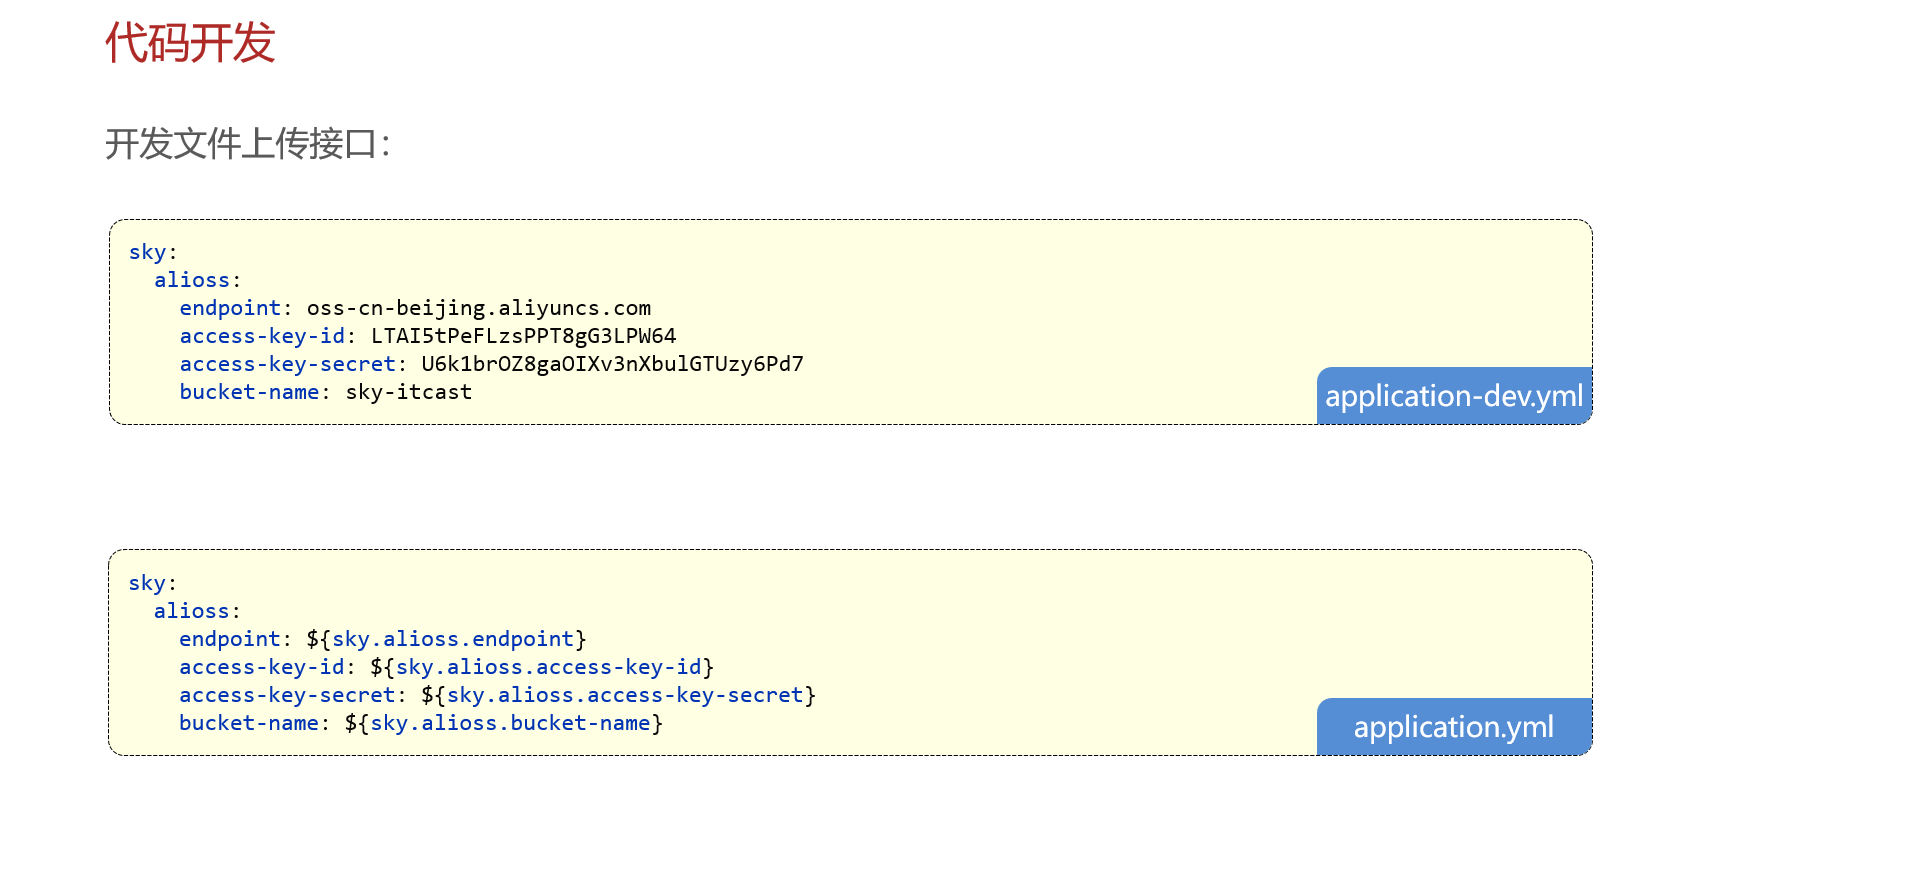Image resolution: width=1917 pixels, height=881 pixels.
Task: Click the bucket-name key in the application-dev.yml block
Action: tap(249, 392)
